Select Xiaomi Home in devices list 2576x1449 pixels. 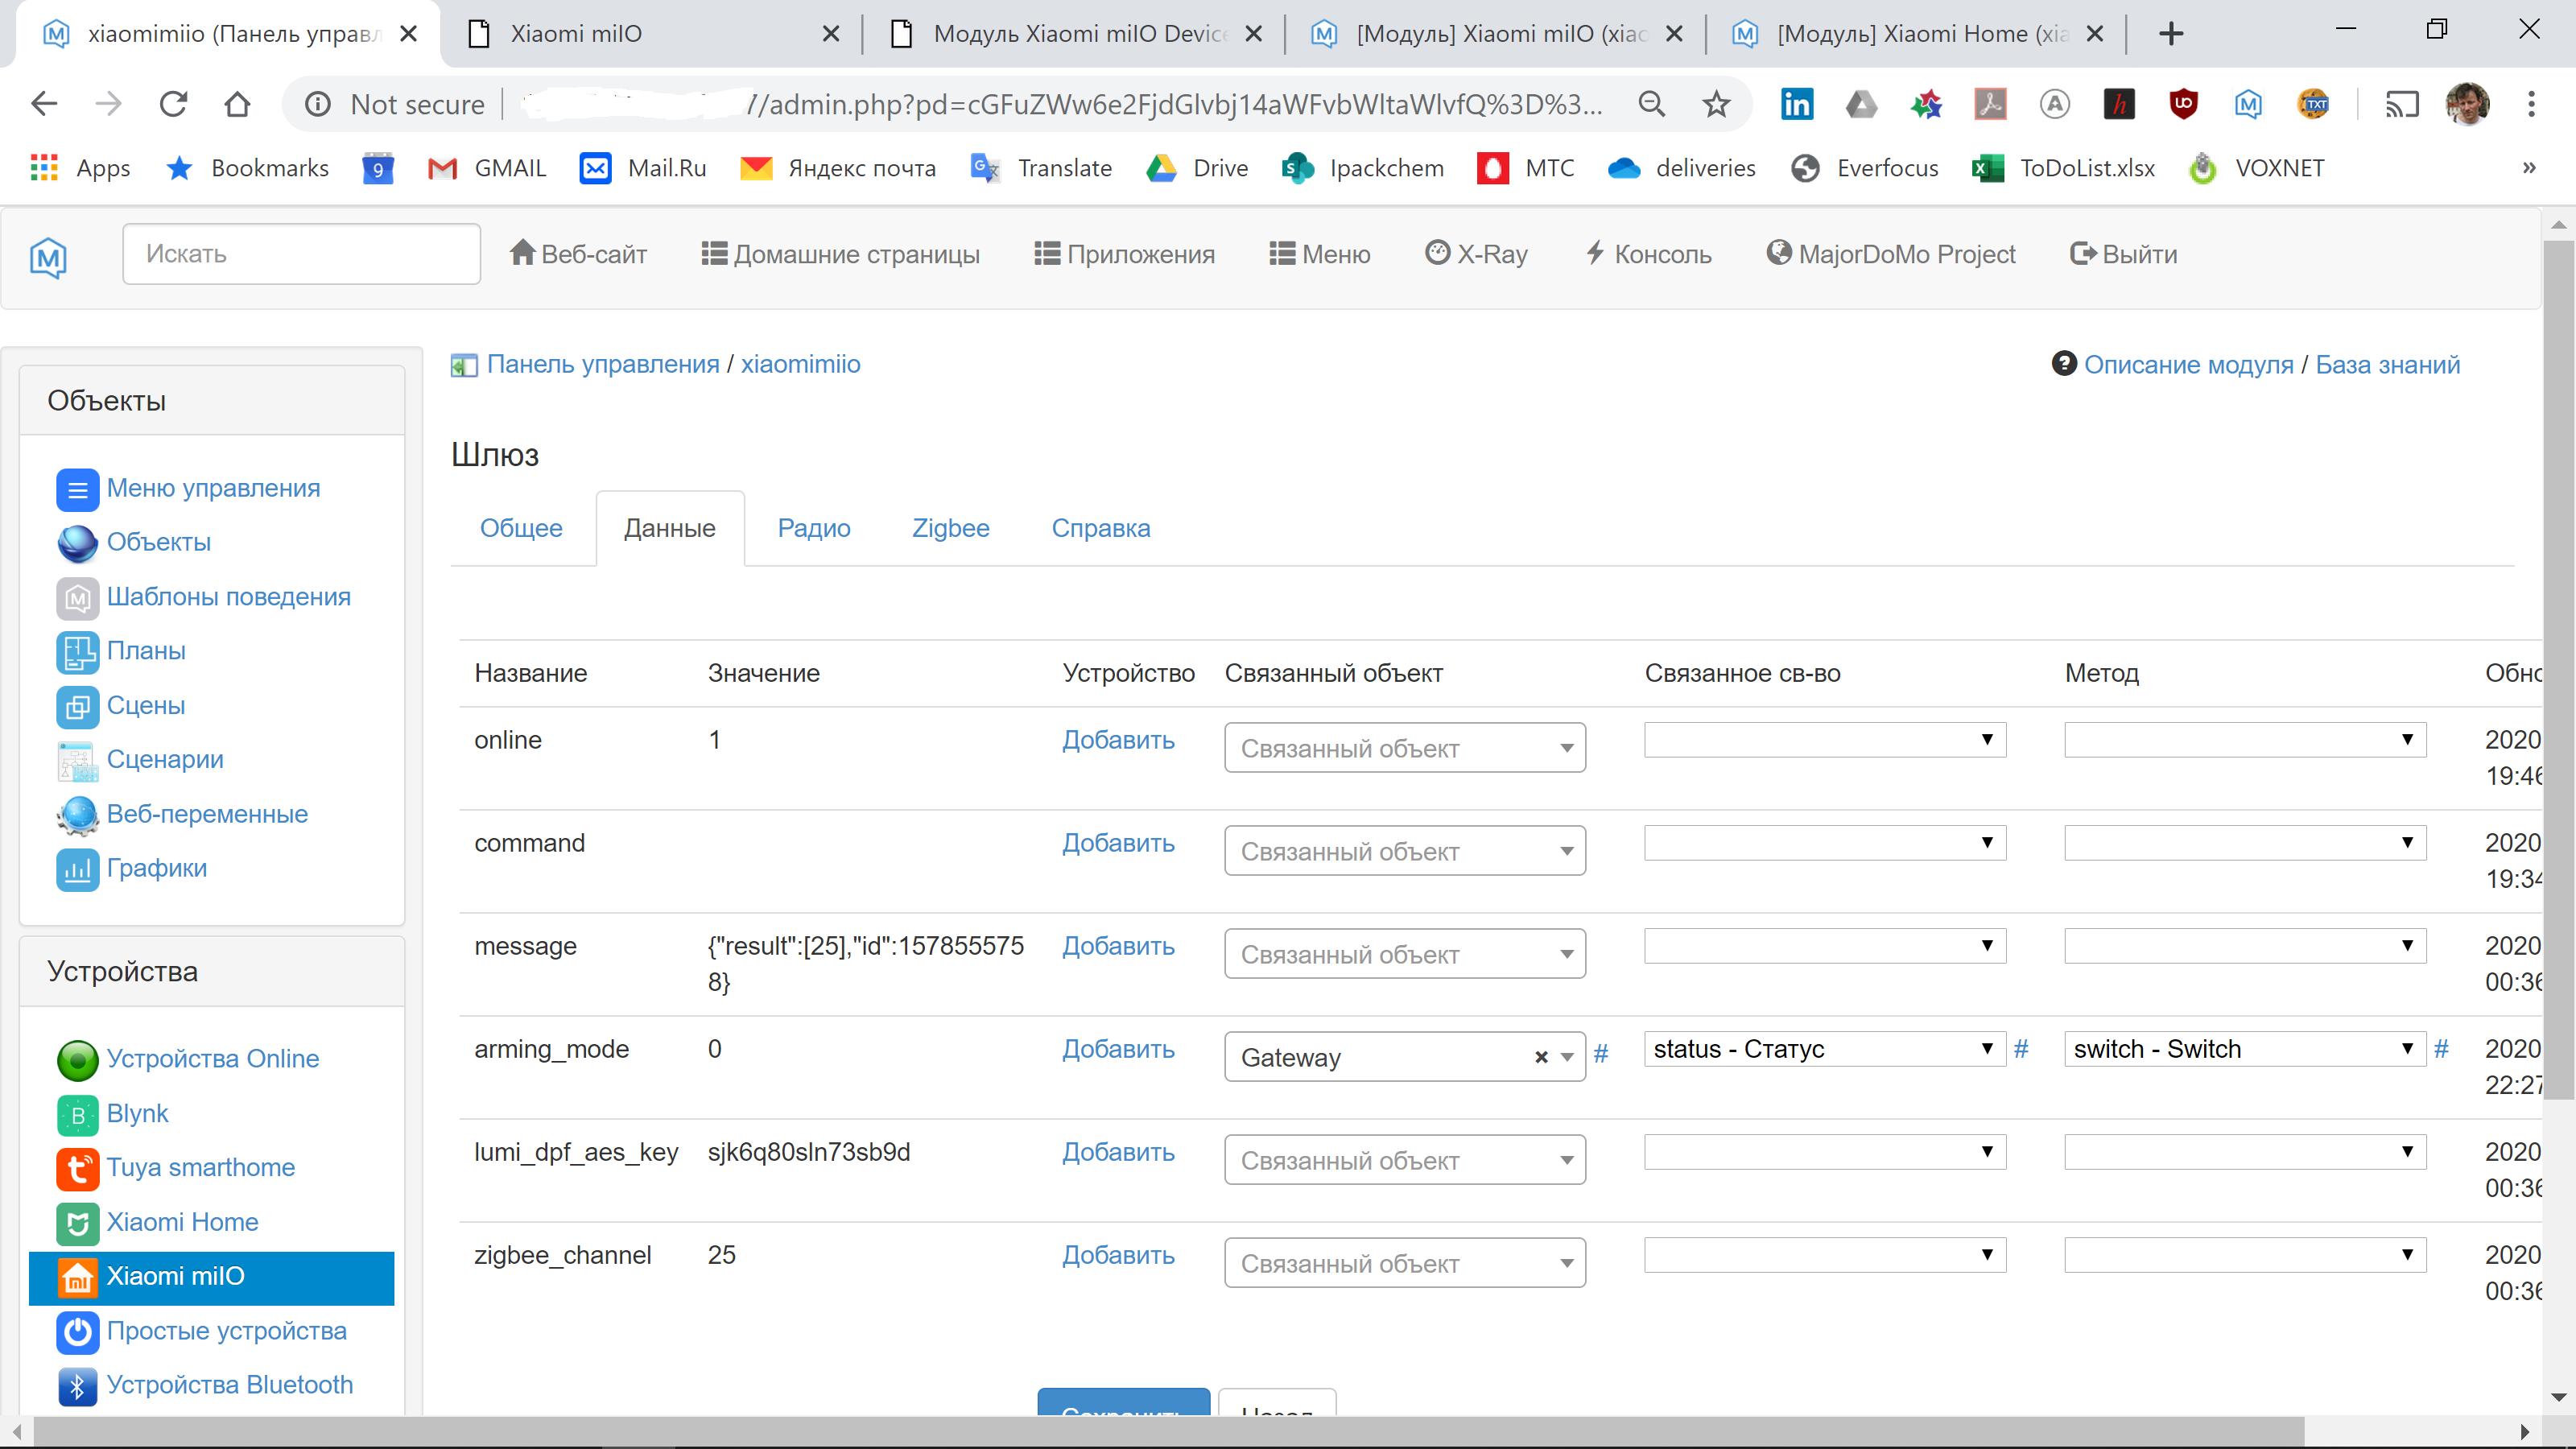tap(183, 1221)
